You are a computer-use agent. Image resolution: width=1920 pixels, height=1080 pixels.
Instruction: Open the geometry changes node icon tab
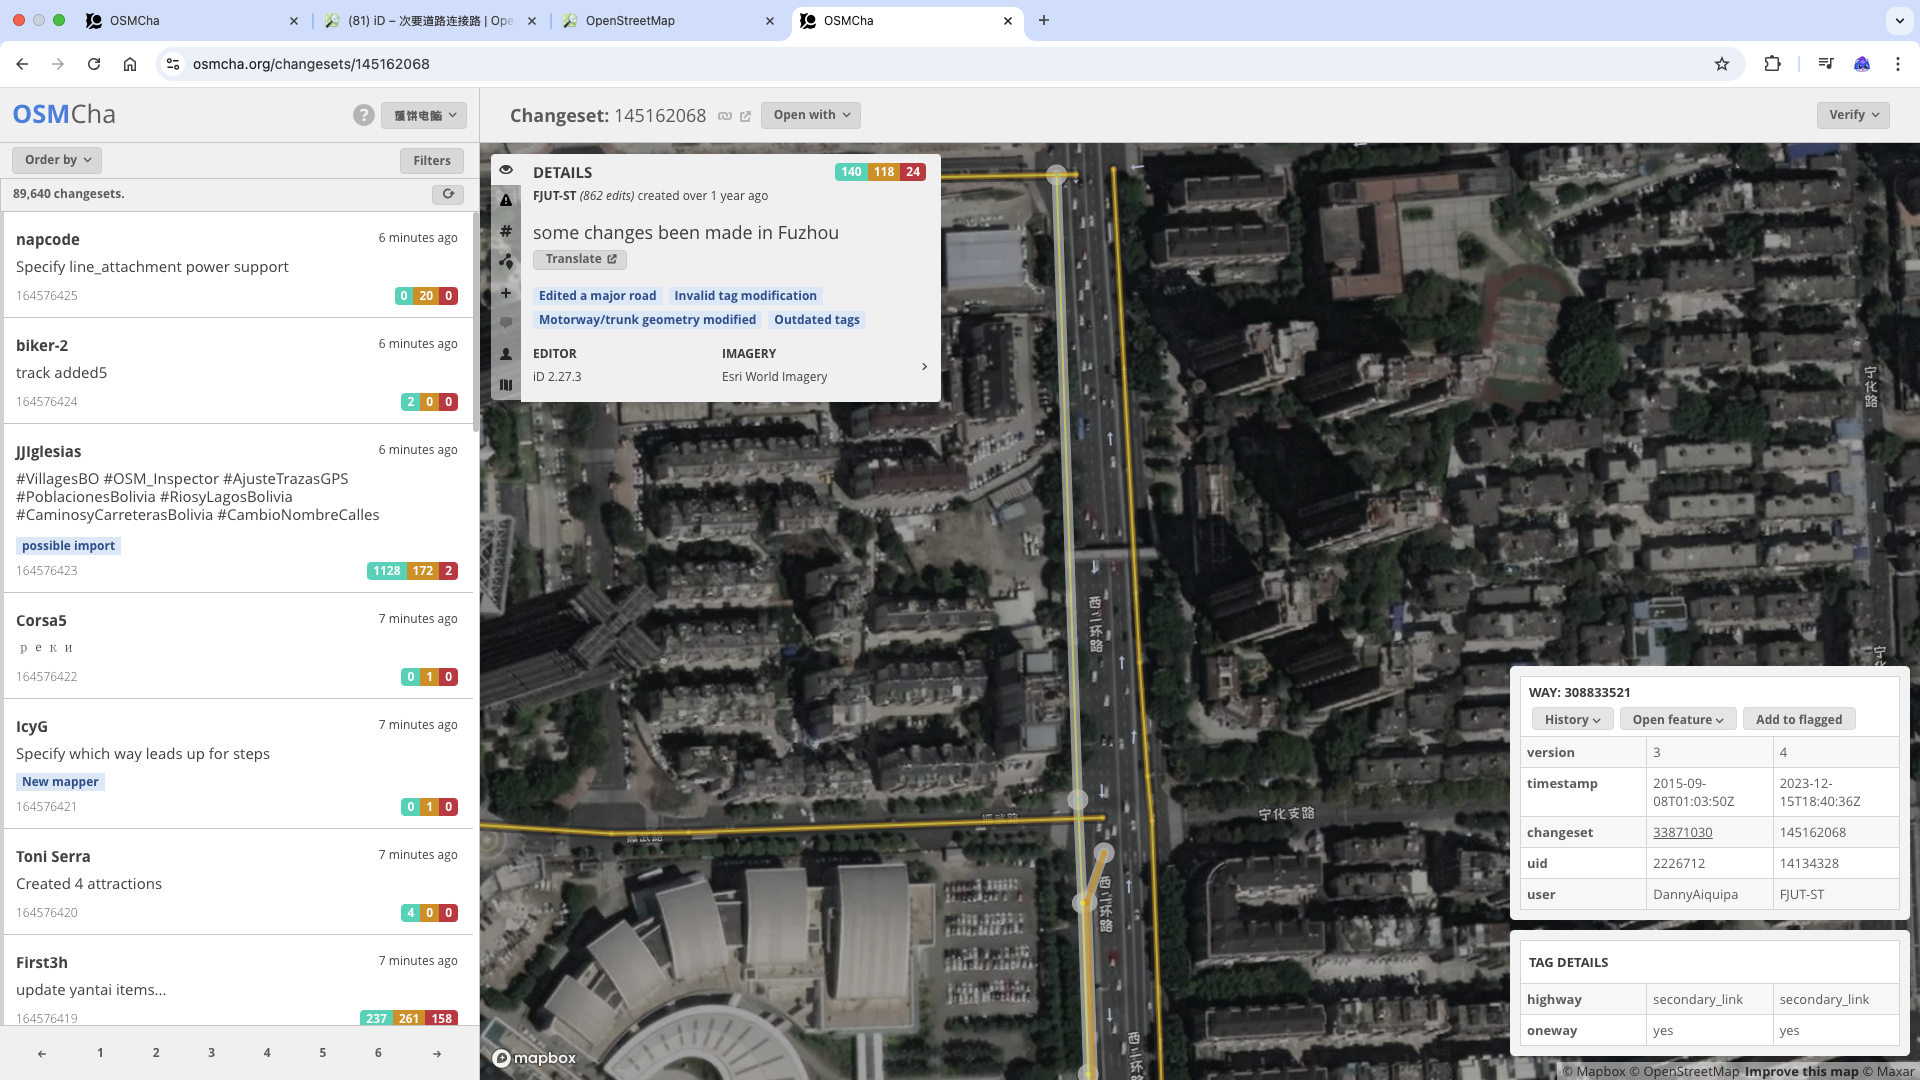pos(506,262)
